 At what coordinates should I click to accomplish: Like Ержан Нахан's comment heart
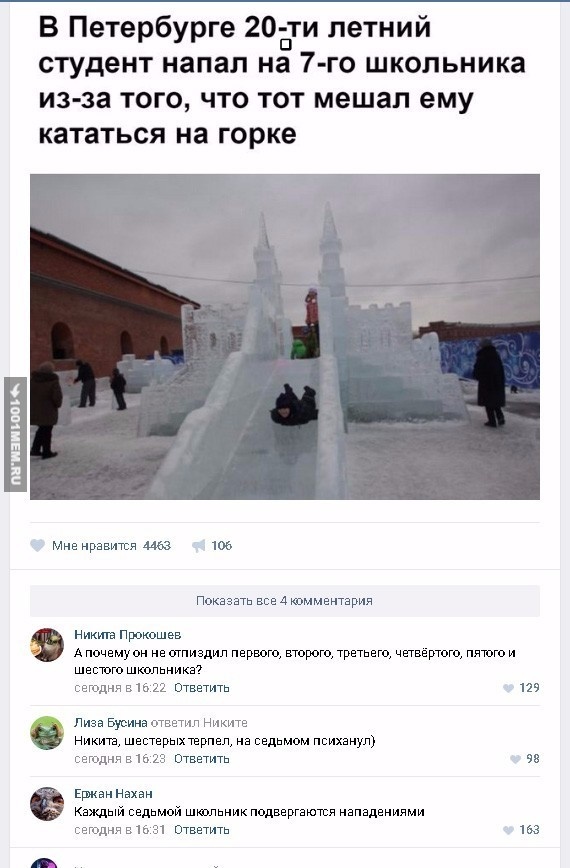click(x=508, y=830)
